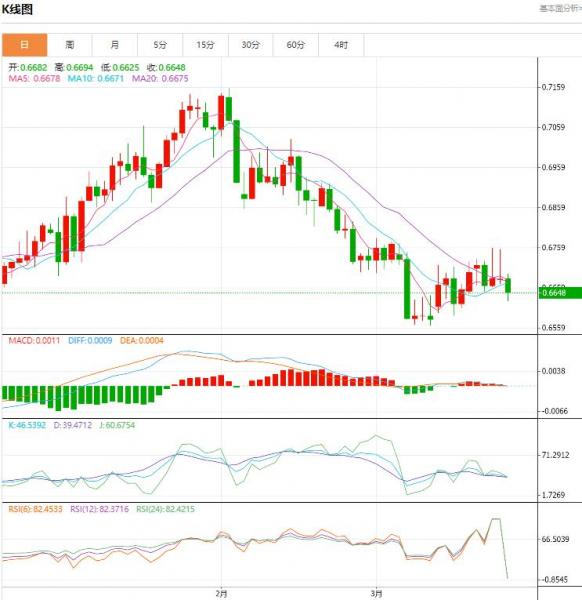This screenshot has width=582, height=600.
Task: Click the MACD value label
Action: point(34,340)
